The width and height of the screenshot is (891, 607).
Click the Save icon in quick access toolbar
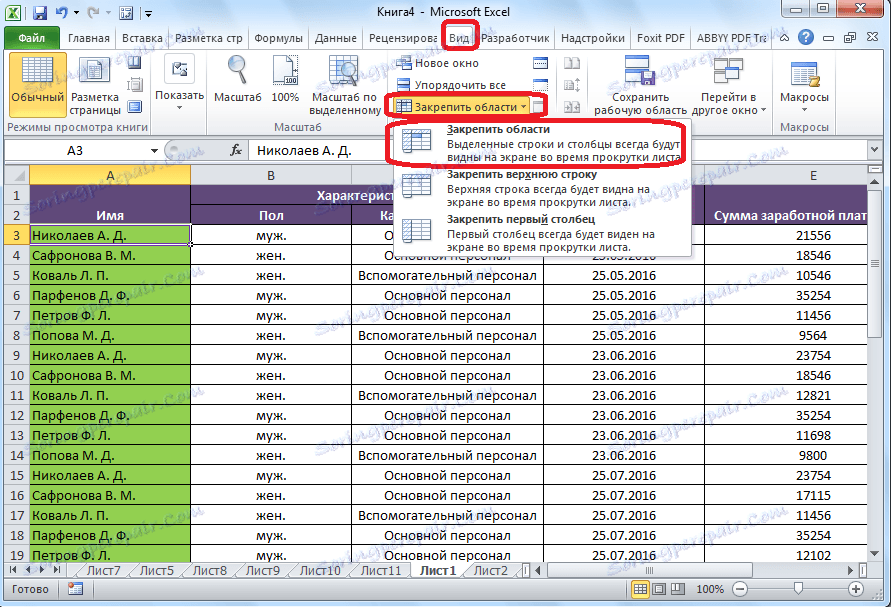click(x=40, y=14)
